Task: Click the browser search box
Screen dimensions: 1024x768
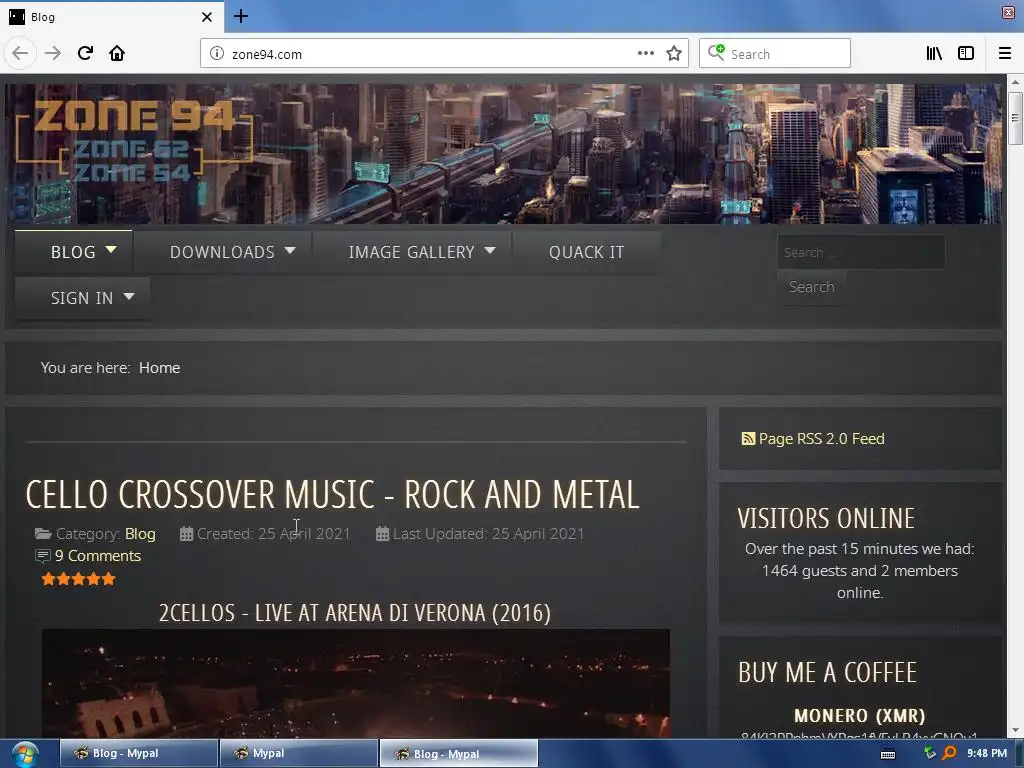Action: coord(775,53)
